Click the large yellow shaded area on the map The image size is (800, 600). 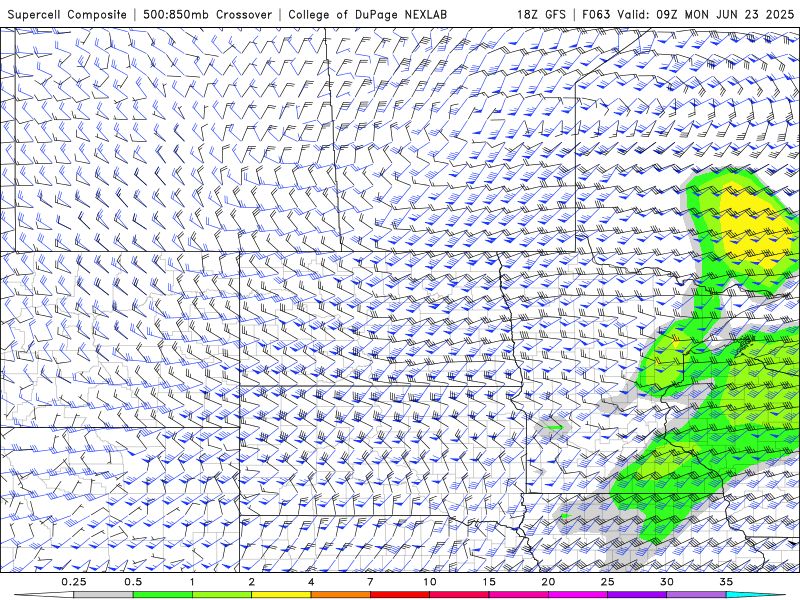[x=755, y=227]
